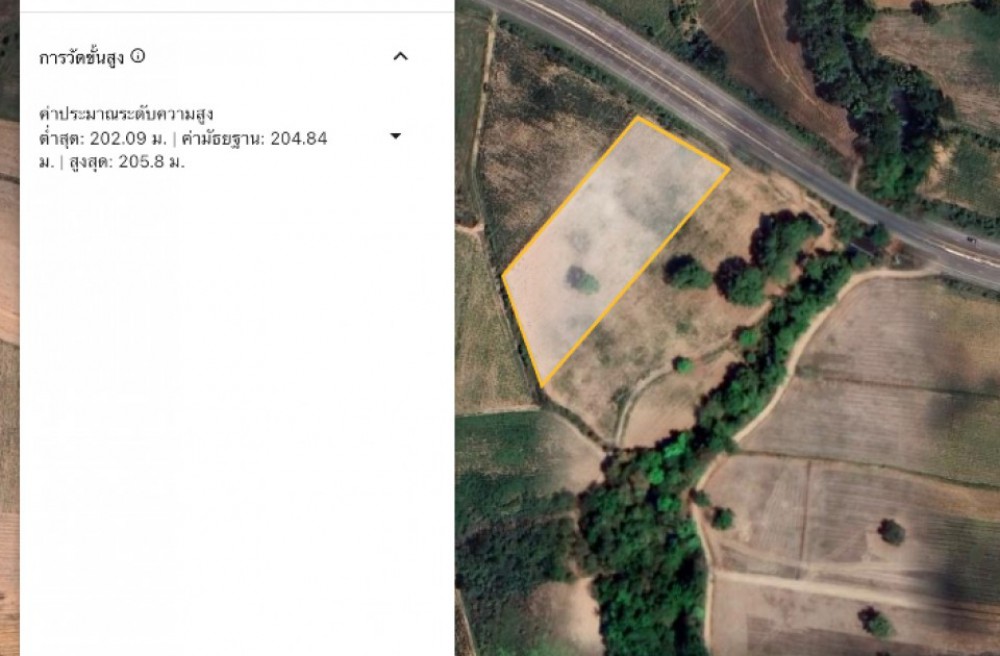Viewport: 1000px width, 656px height.
Task: Collapse the การวัดชั้นสูง section chevron
Action: pyautogui.click(x=401, y=56)
